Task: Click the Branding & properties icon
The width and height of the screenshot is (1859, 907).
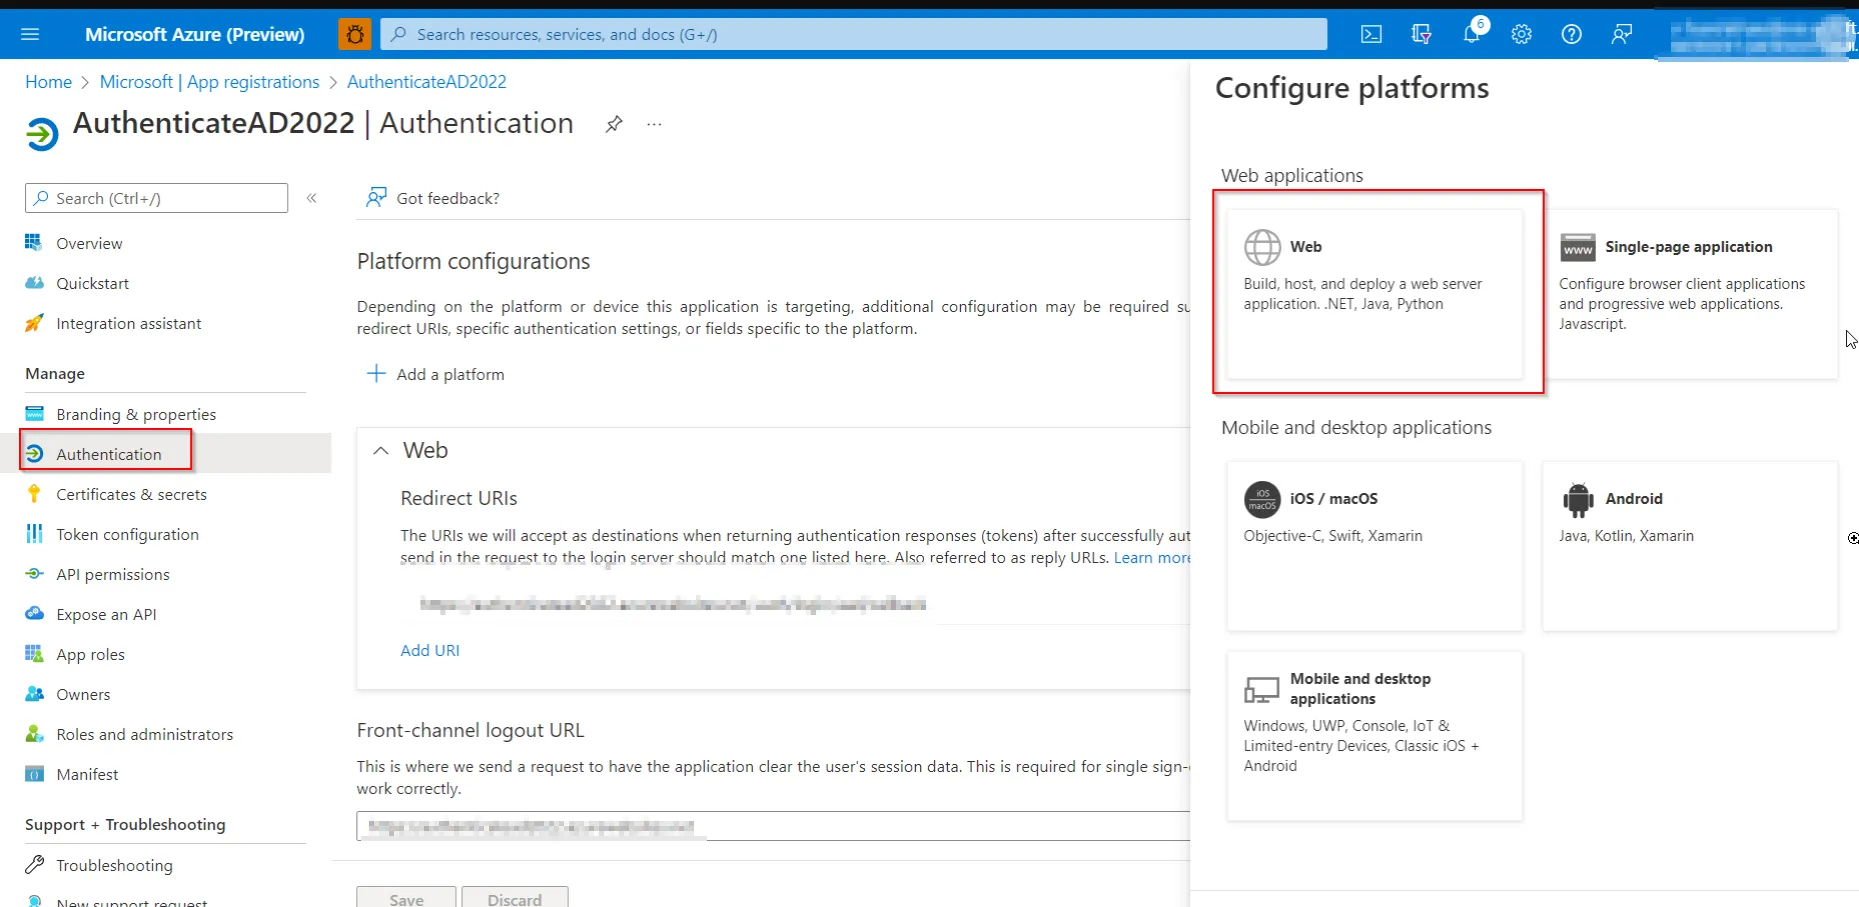Action: tap(34, 414)
